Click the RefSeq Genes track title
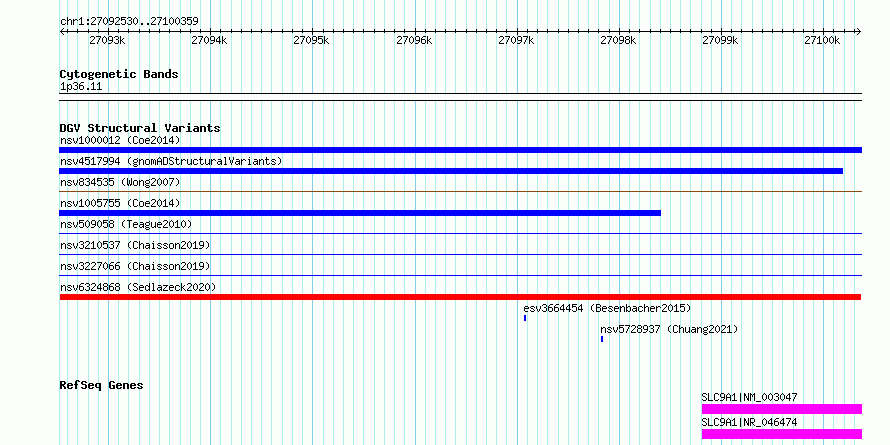The width and height of the screenshot is (890, 445). pyautogui.click(x=101, y=385)
